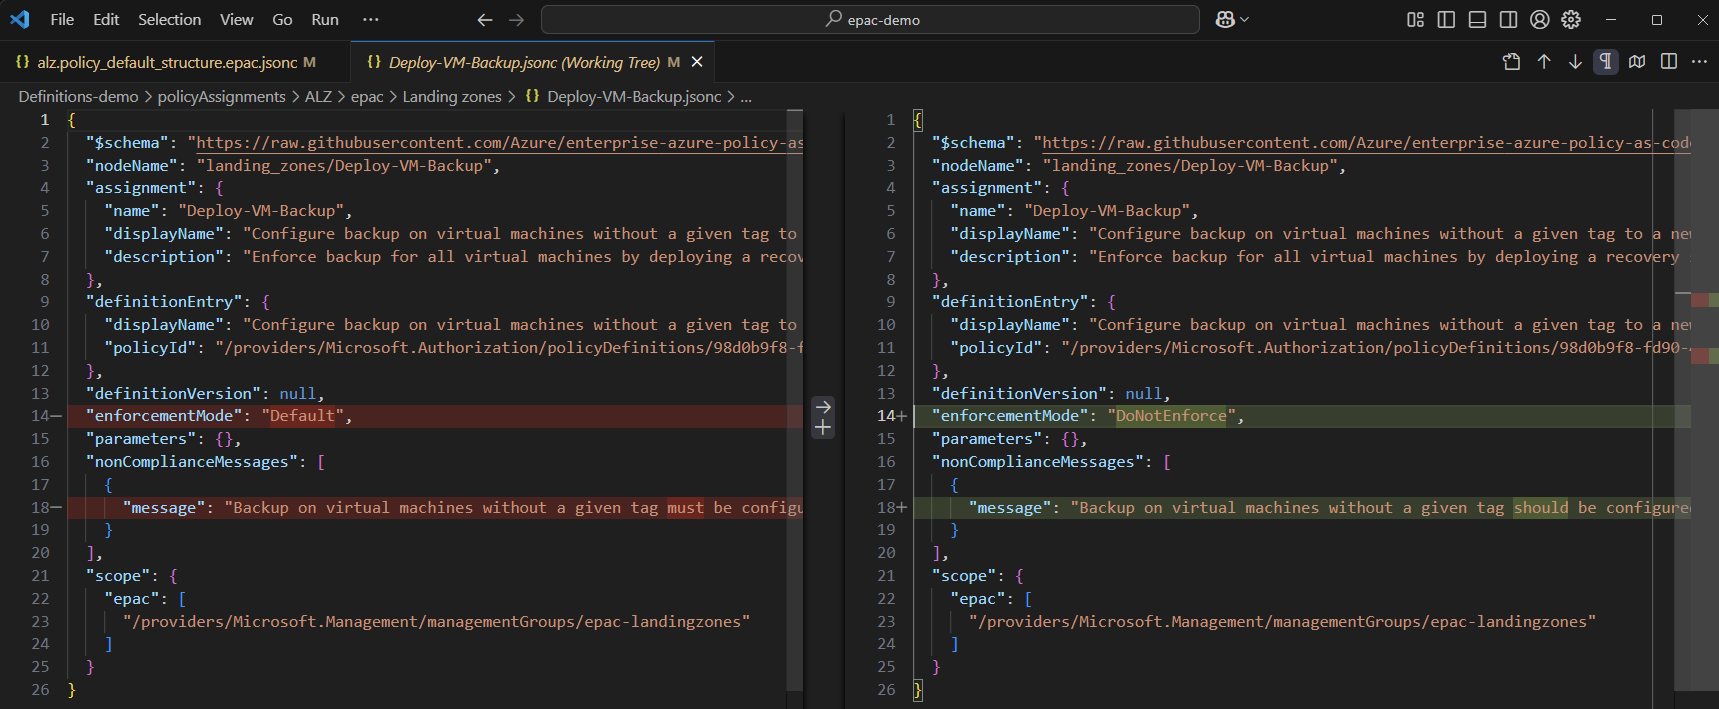
Task: Expand the Landing zones breadcrumb
Action: (452, 96)
